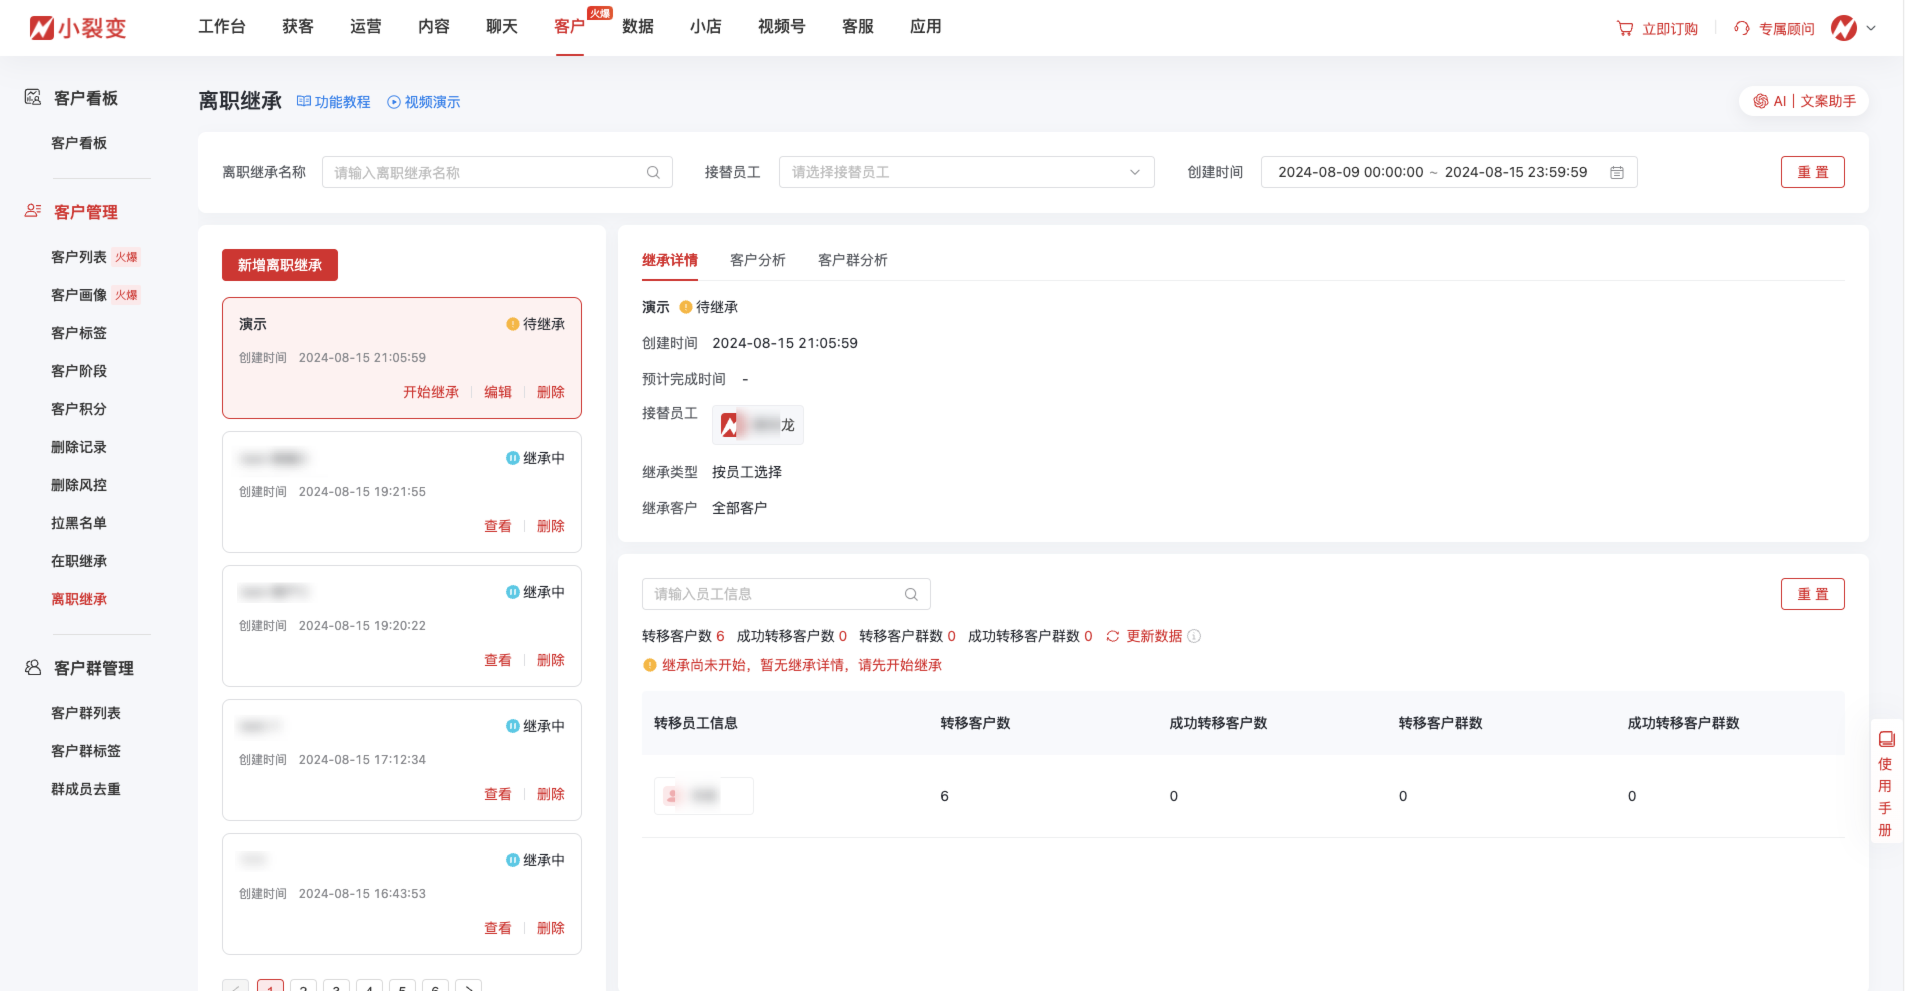This screenshot has width=1905, height=991.
Task: Click 删除 on the 19:21:55 card
Action: (551, 526)
